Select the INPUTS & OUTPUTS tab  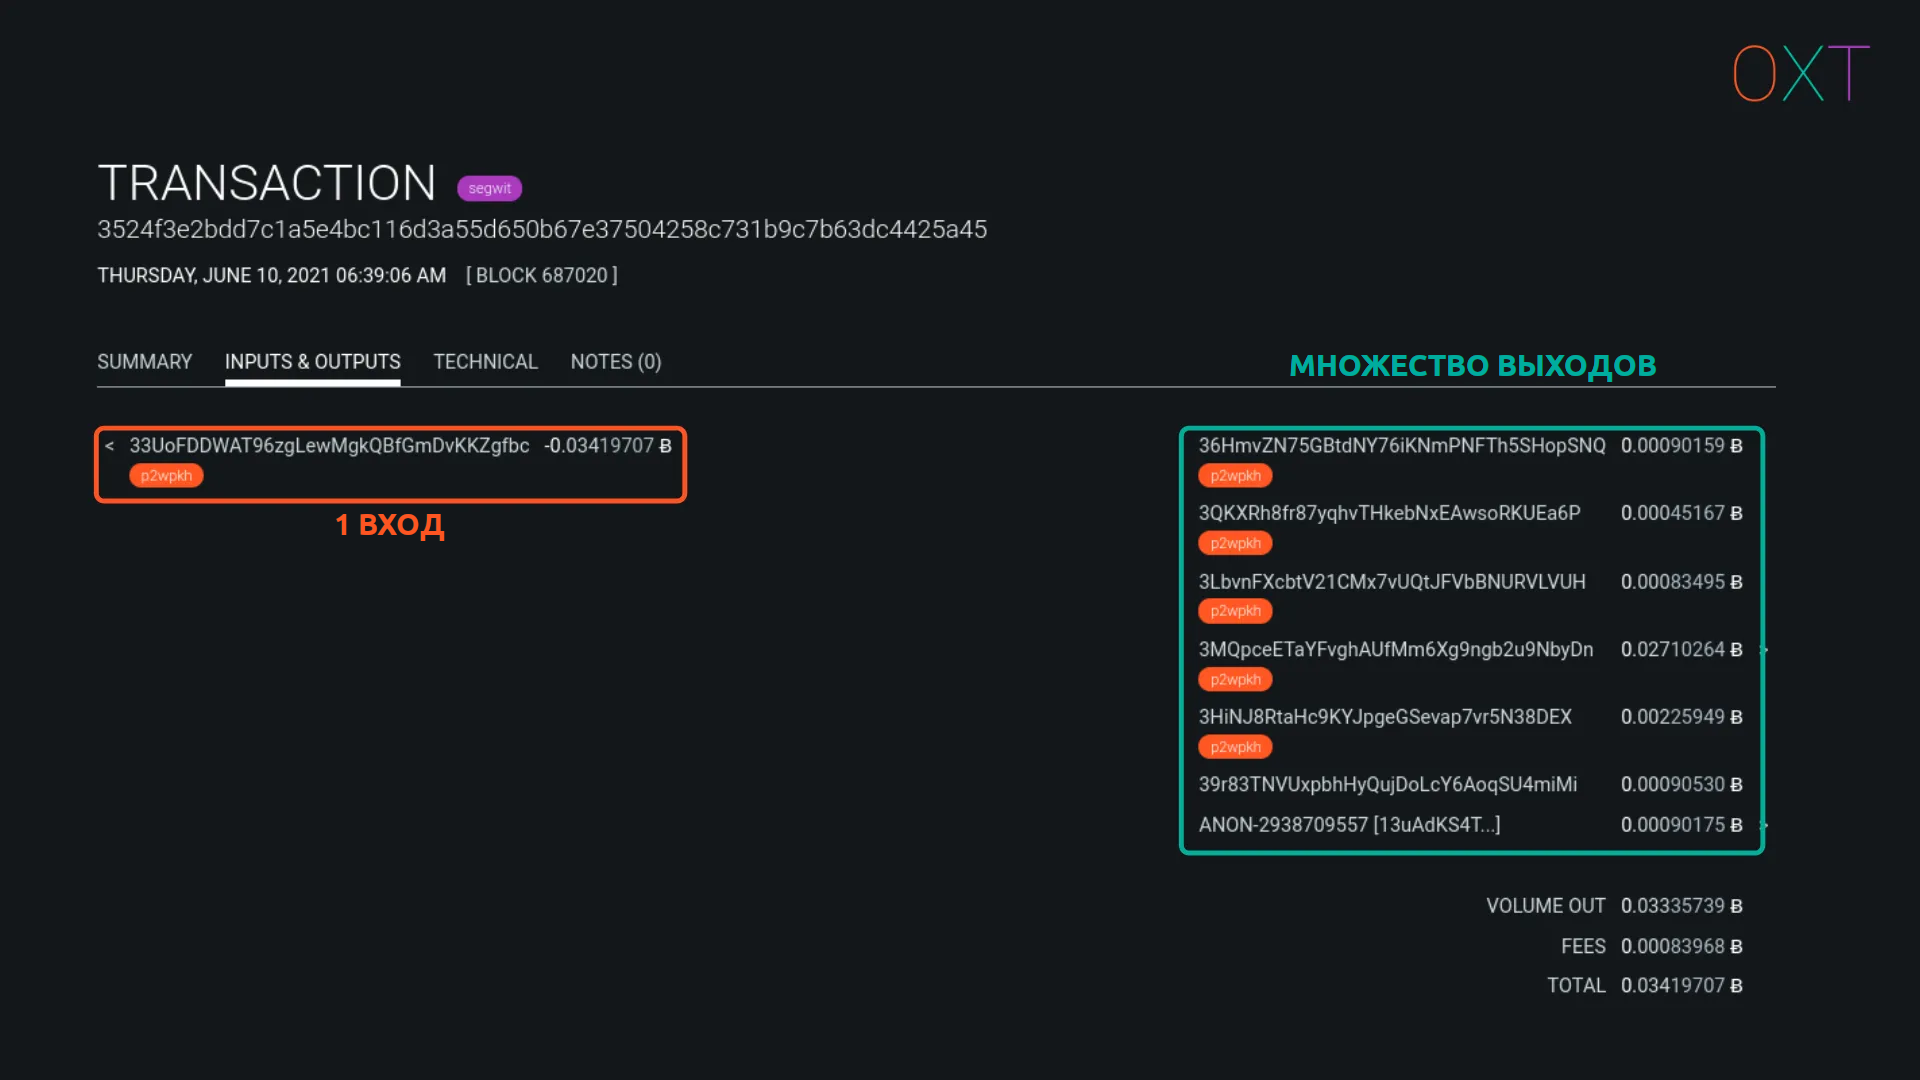[312, 362]
